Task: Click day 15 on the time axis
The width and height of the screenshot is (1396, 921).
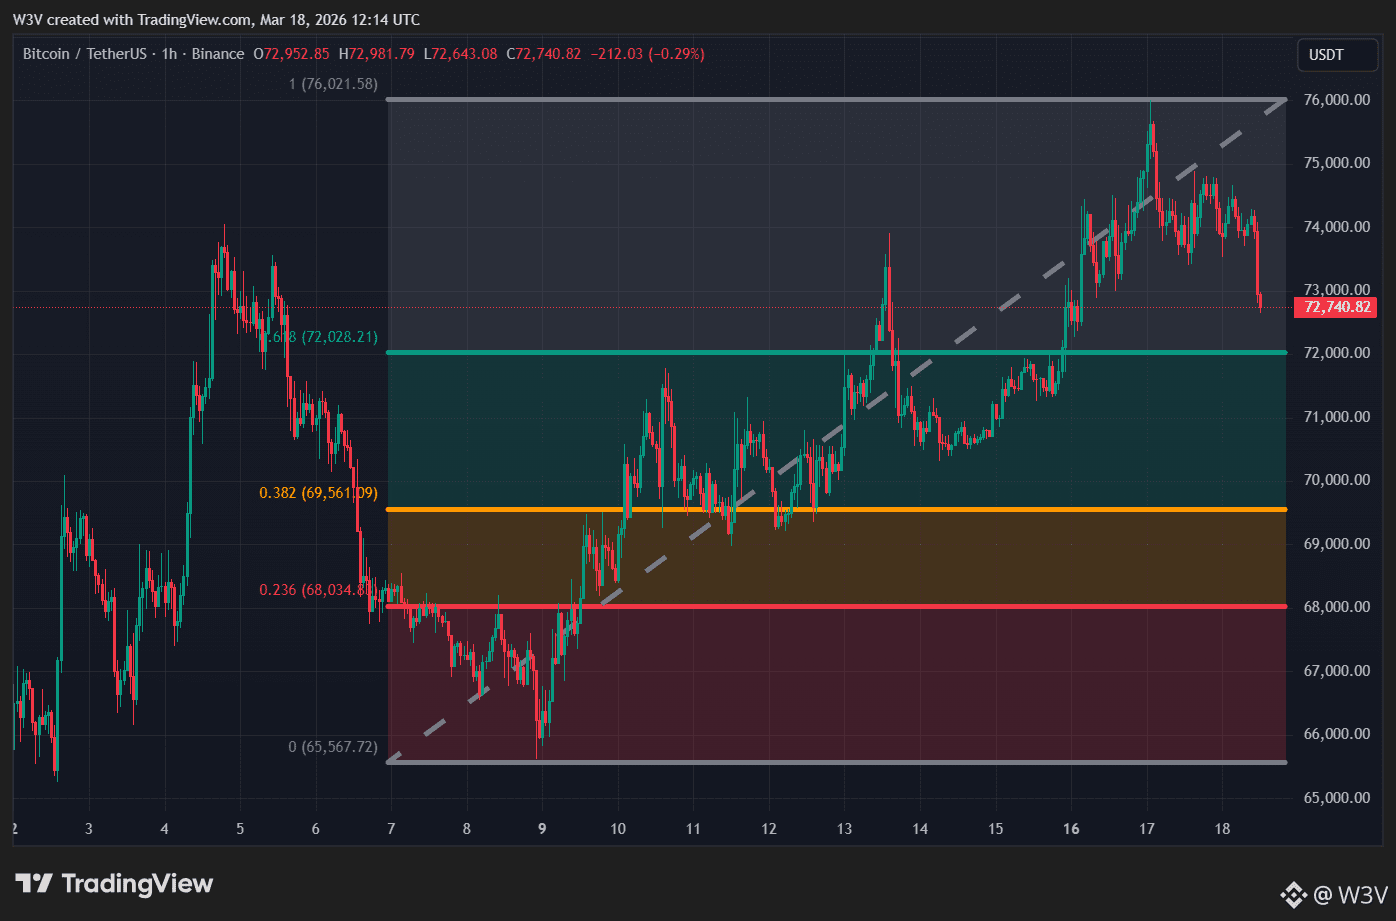Action: (x=995, y=829)
